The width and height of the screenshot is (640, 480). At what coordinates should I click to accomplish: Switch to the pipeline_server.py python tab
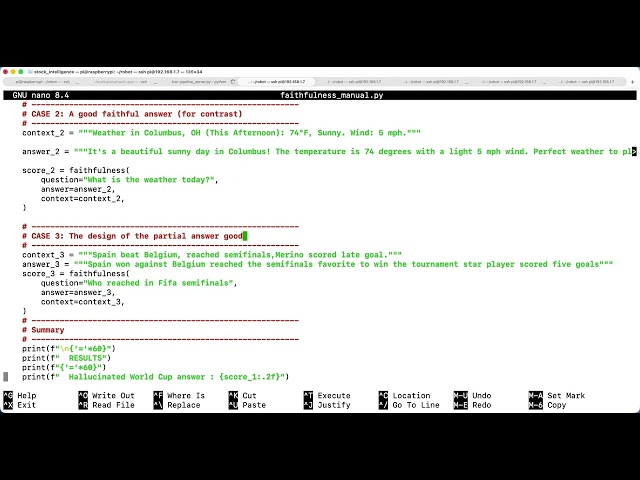199,82
